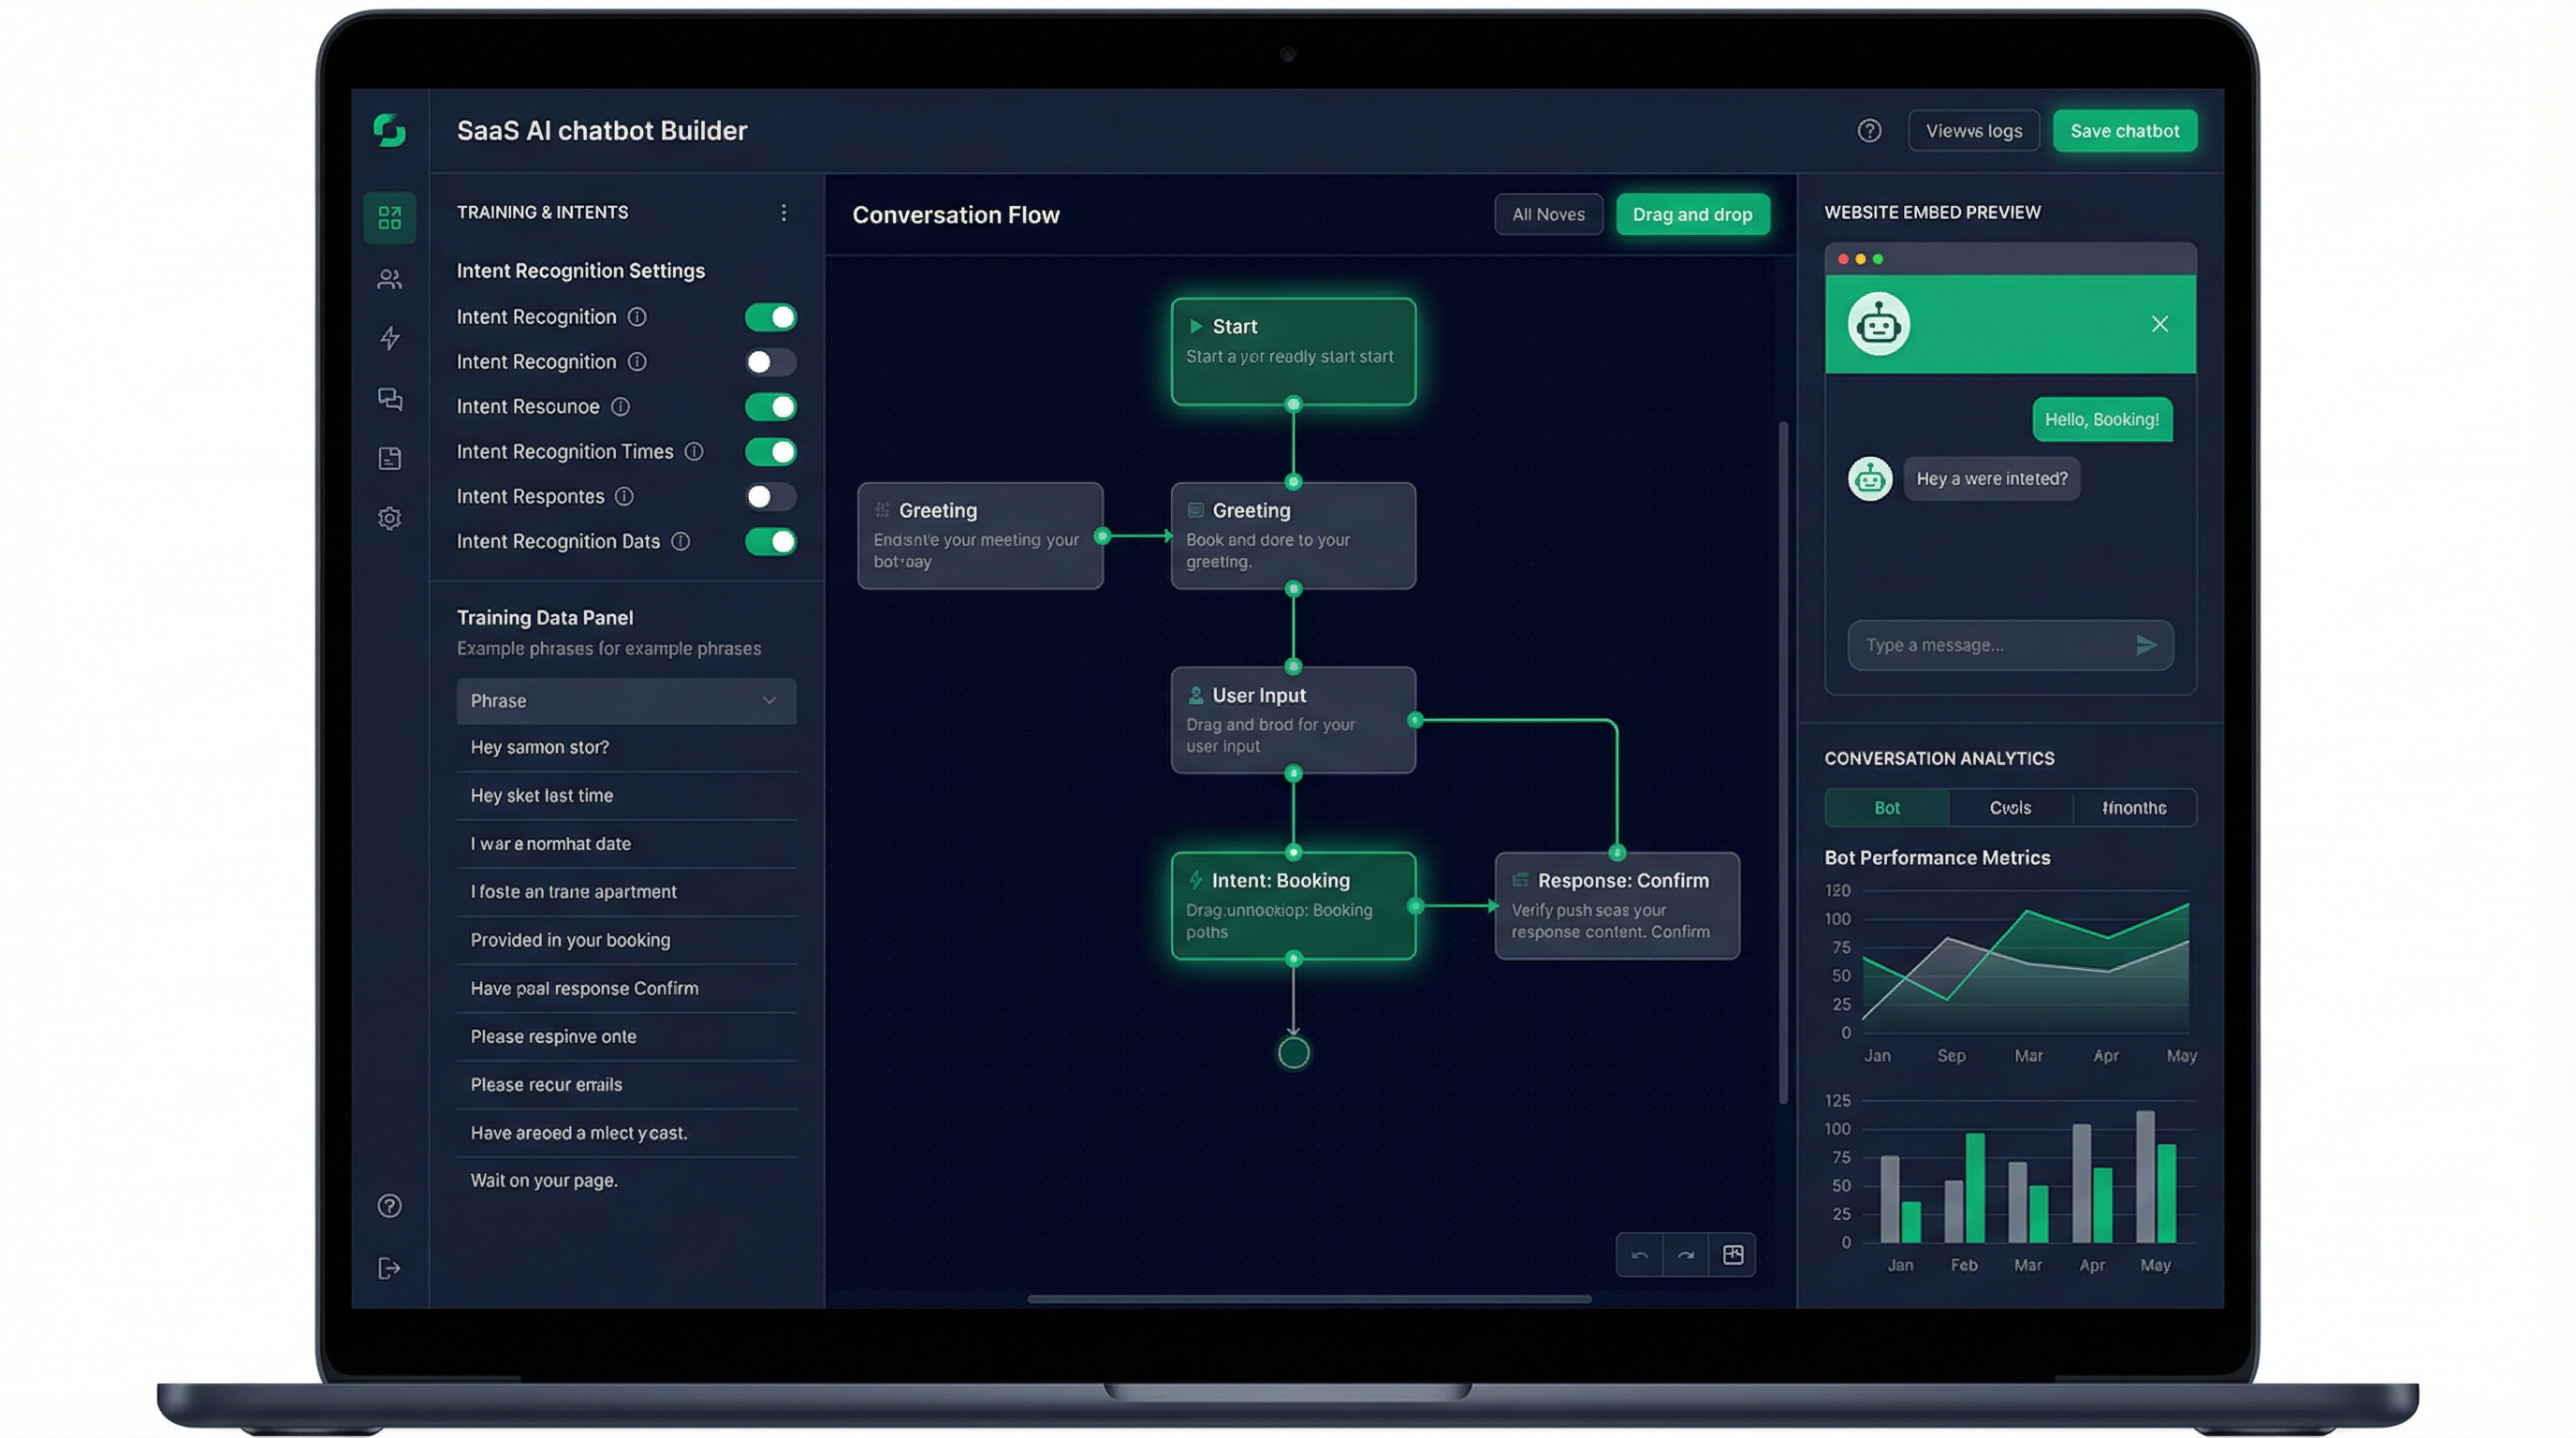The image size is (2576, 1438).
Task: Open Training & Intents three-dot menu
Action: click(x=783, y=212)
